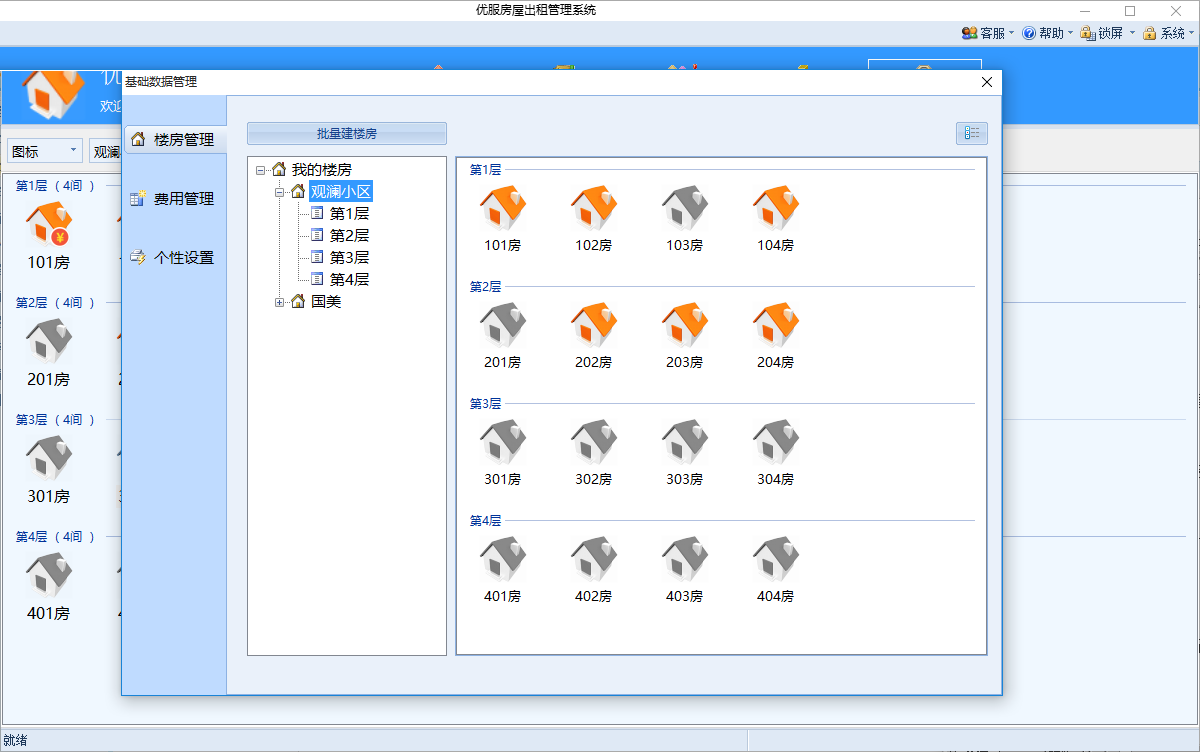Image resolution: width=1200 pixels, height=752 pixels.
Task: Open 费用管理 tab in sidebar
Action: pyautogui.click(x=174, y=199)
